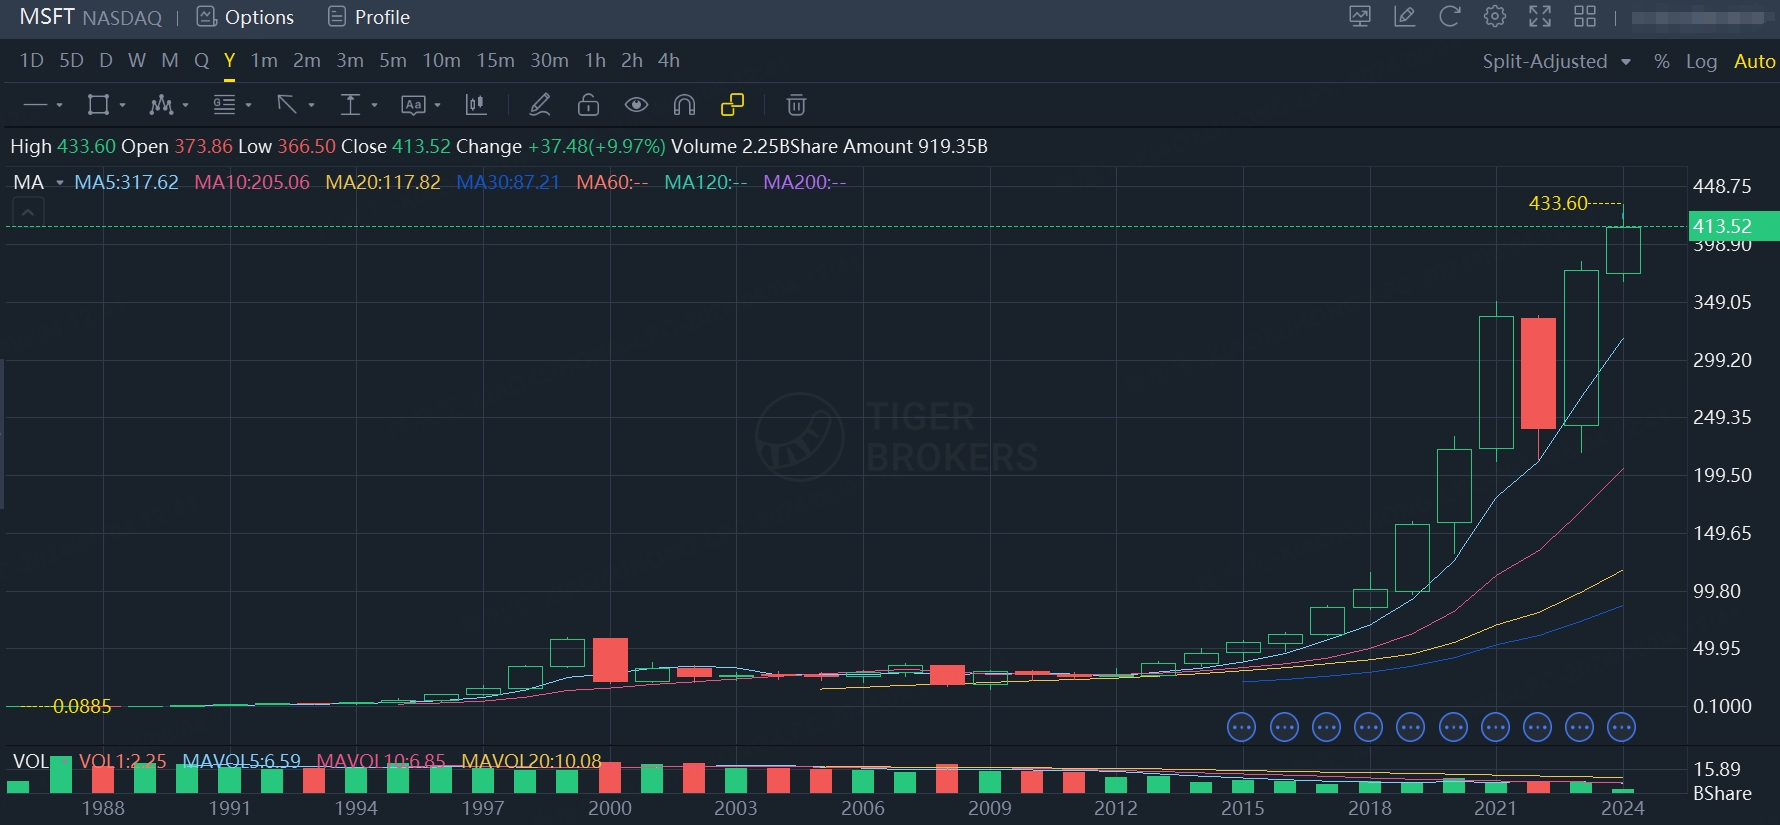Switch to the 5D timeframe
The image size is (1780, 825).
pos(72,60)
